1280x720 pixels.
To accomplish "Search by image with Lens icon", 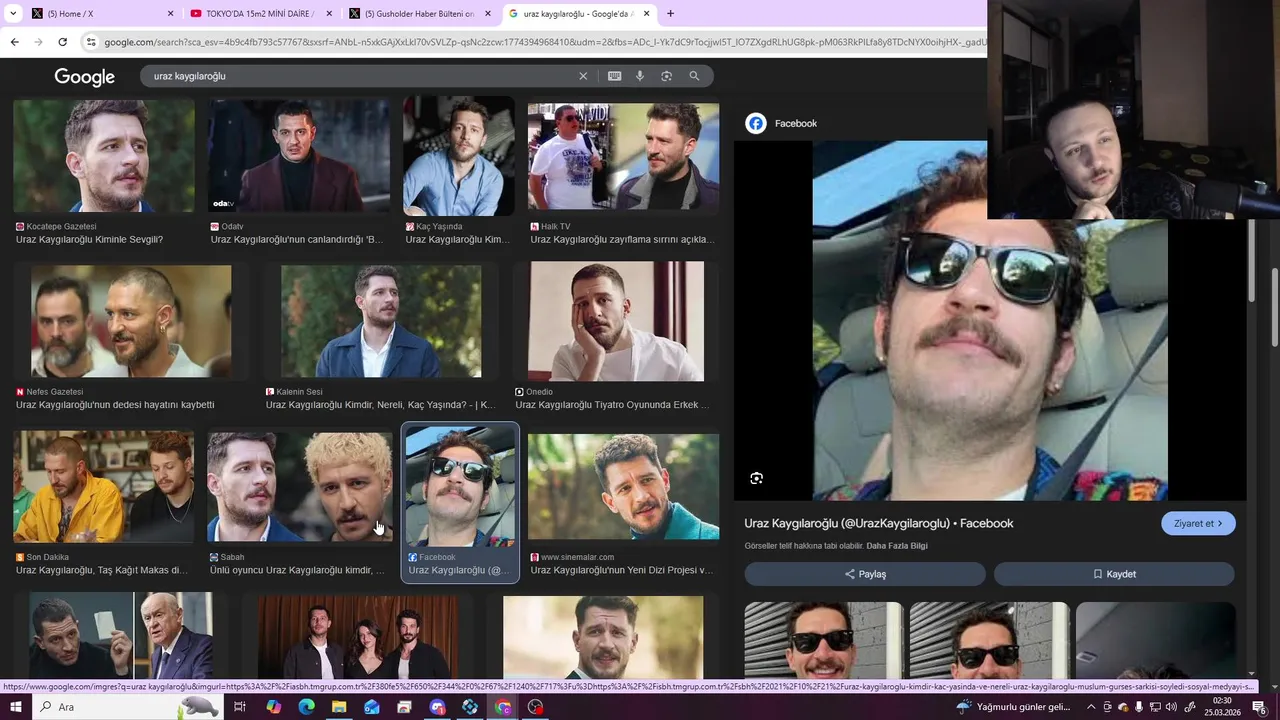I will pos(666,76).
